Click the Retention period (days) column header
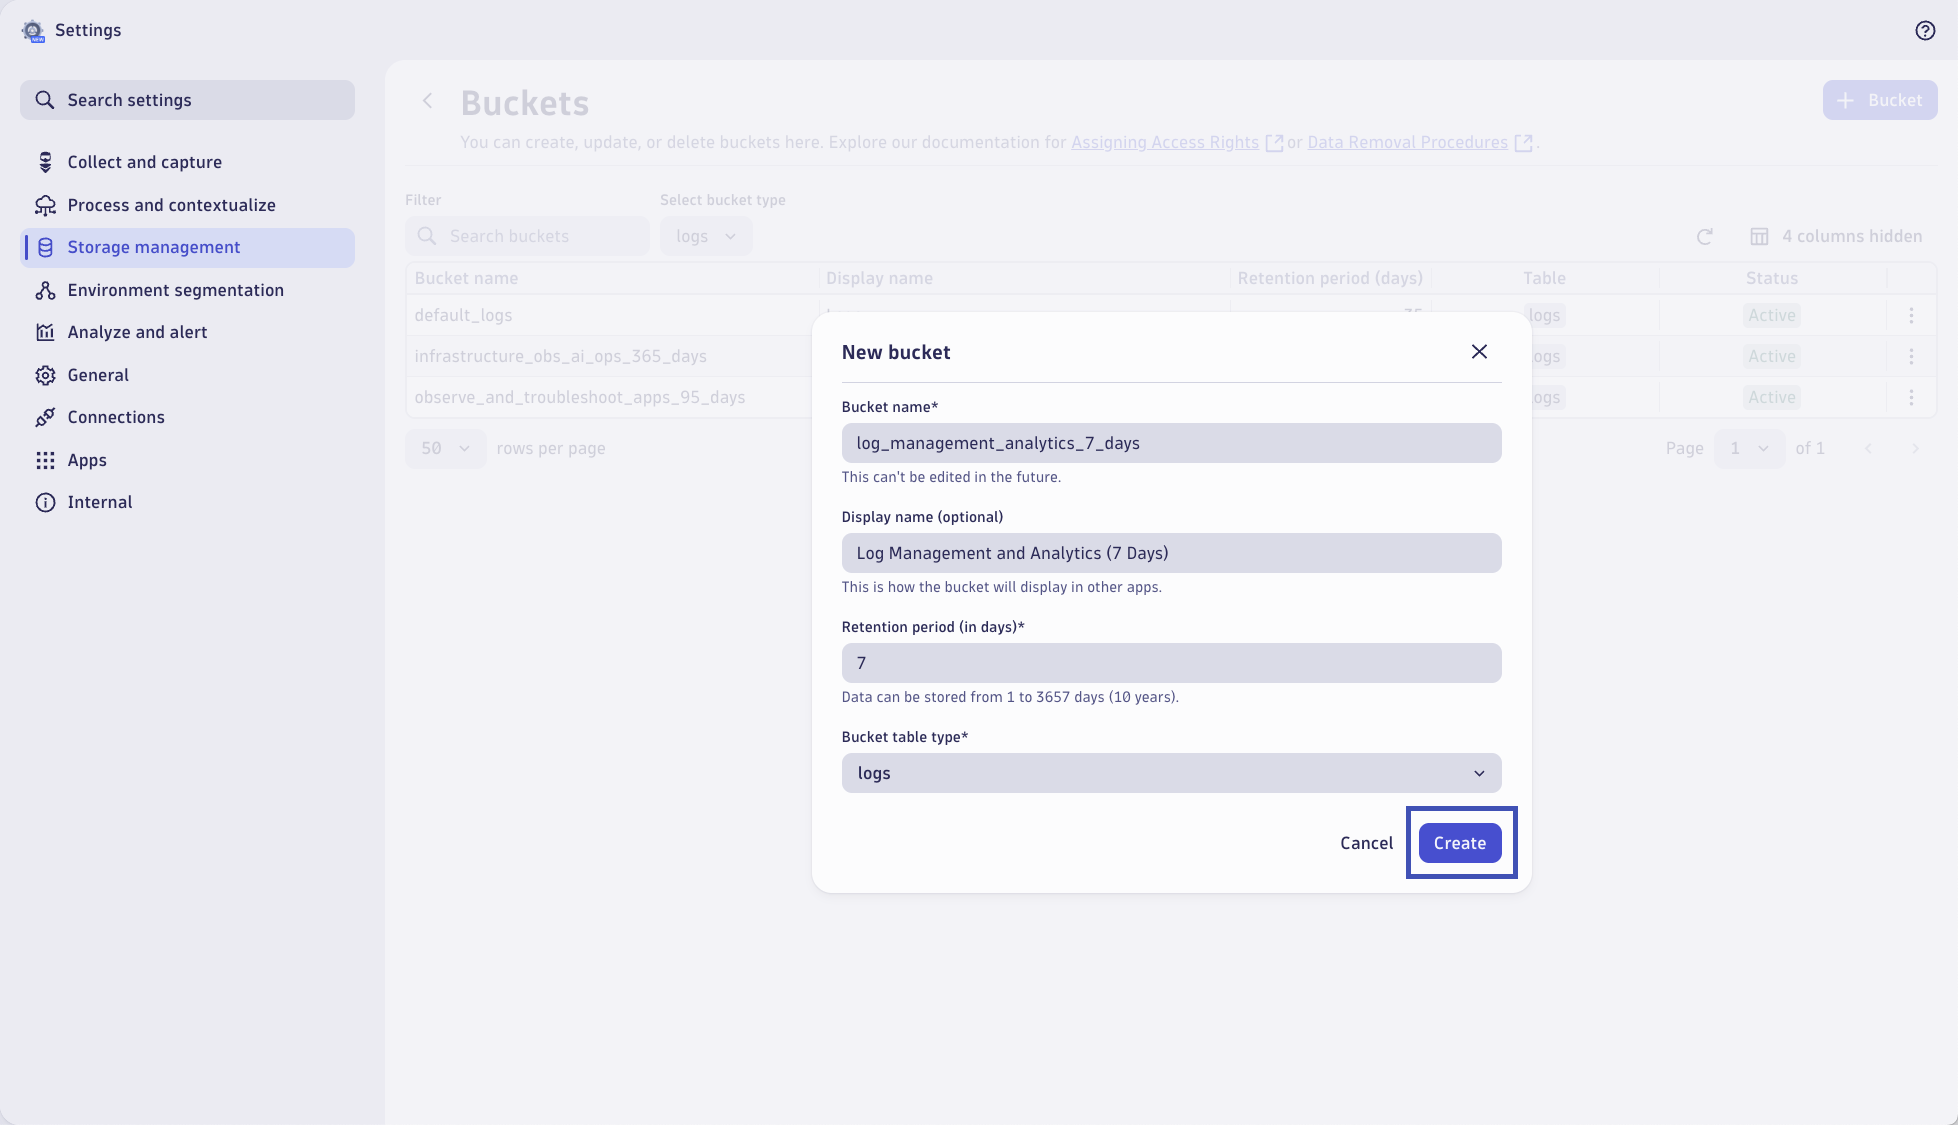The height and width of the screenshot is (1125, 1958). click(1330, 279)
